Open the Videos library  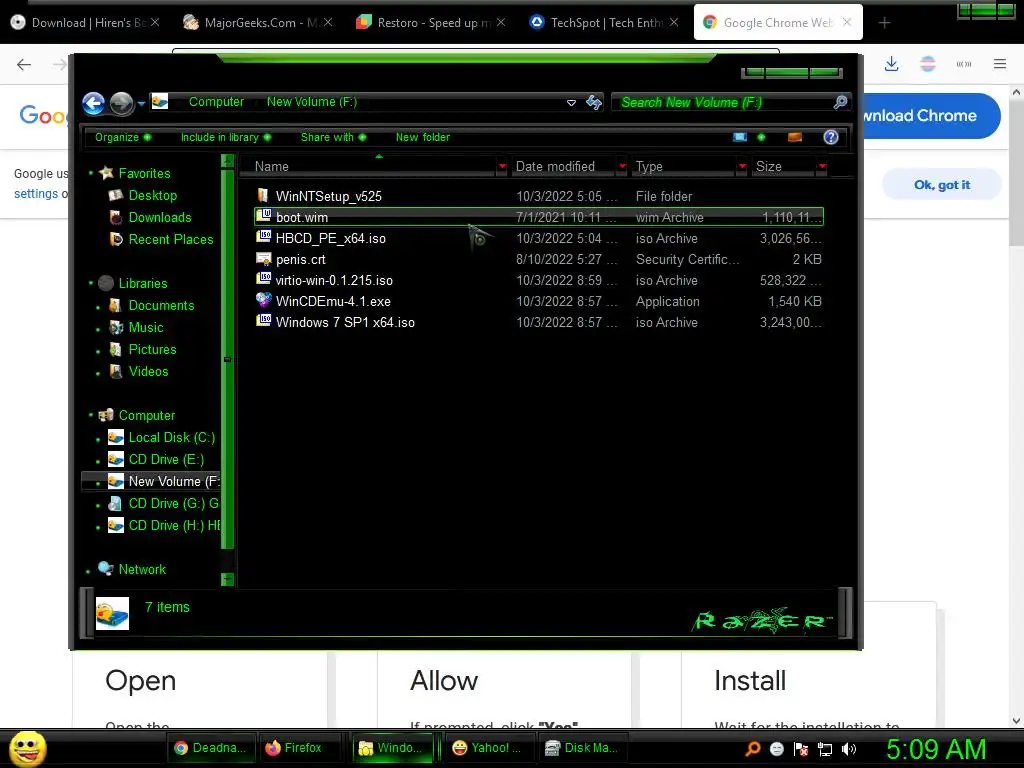pos(148,372)
